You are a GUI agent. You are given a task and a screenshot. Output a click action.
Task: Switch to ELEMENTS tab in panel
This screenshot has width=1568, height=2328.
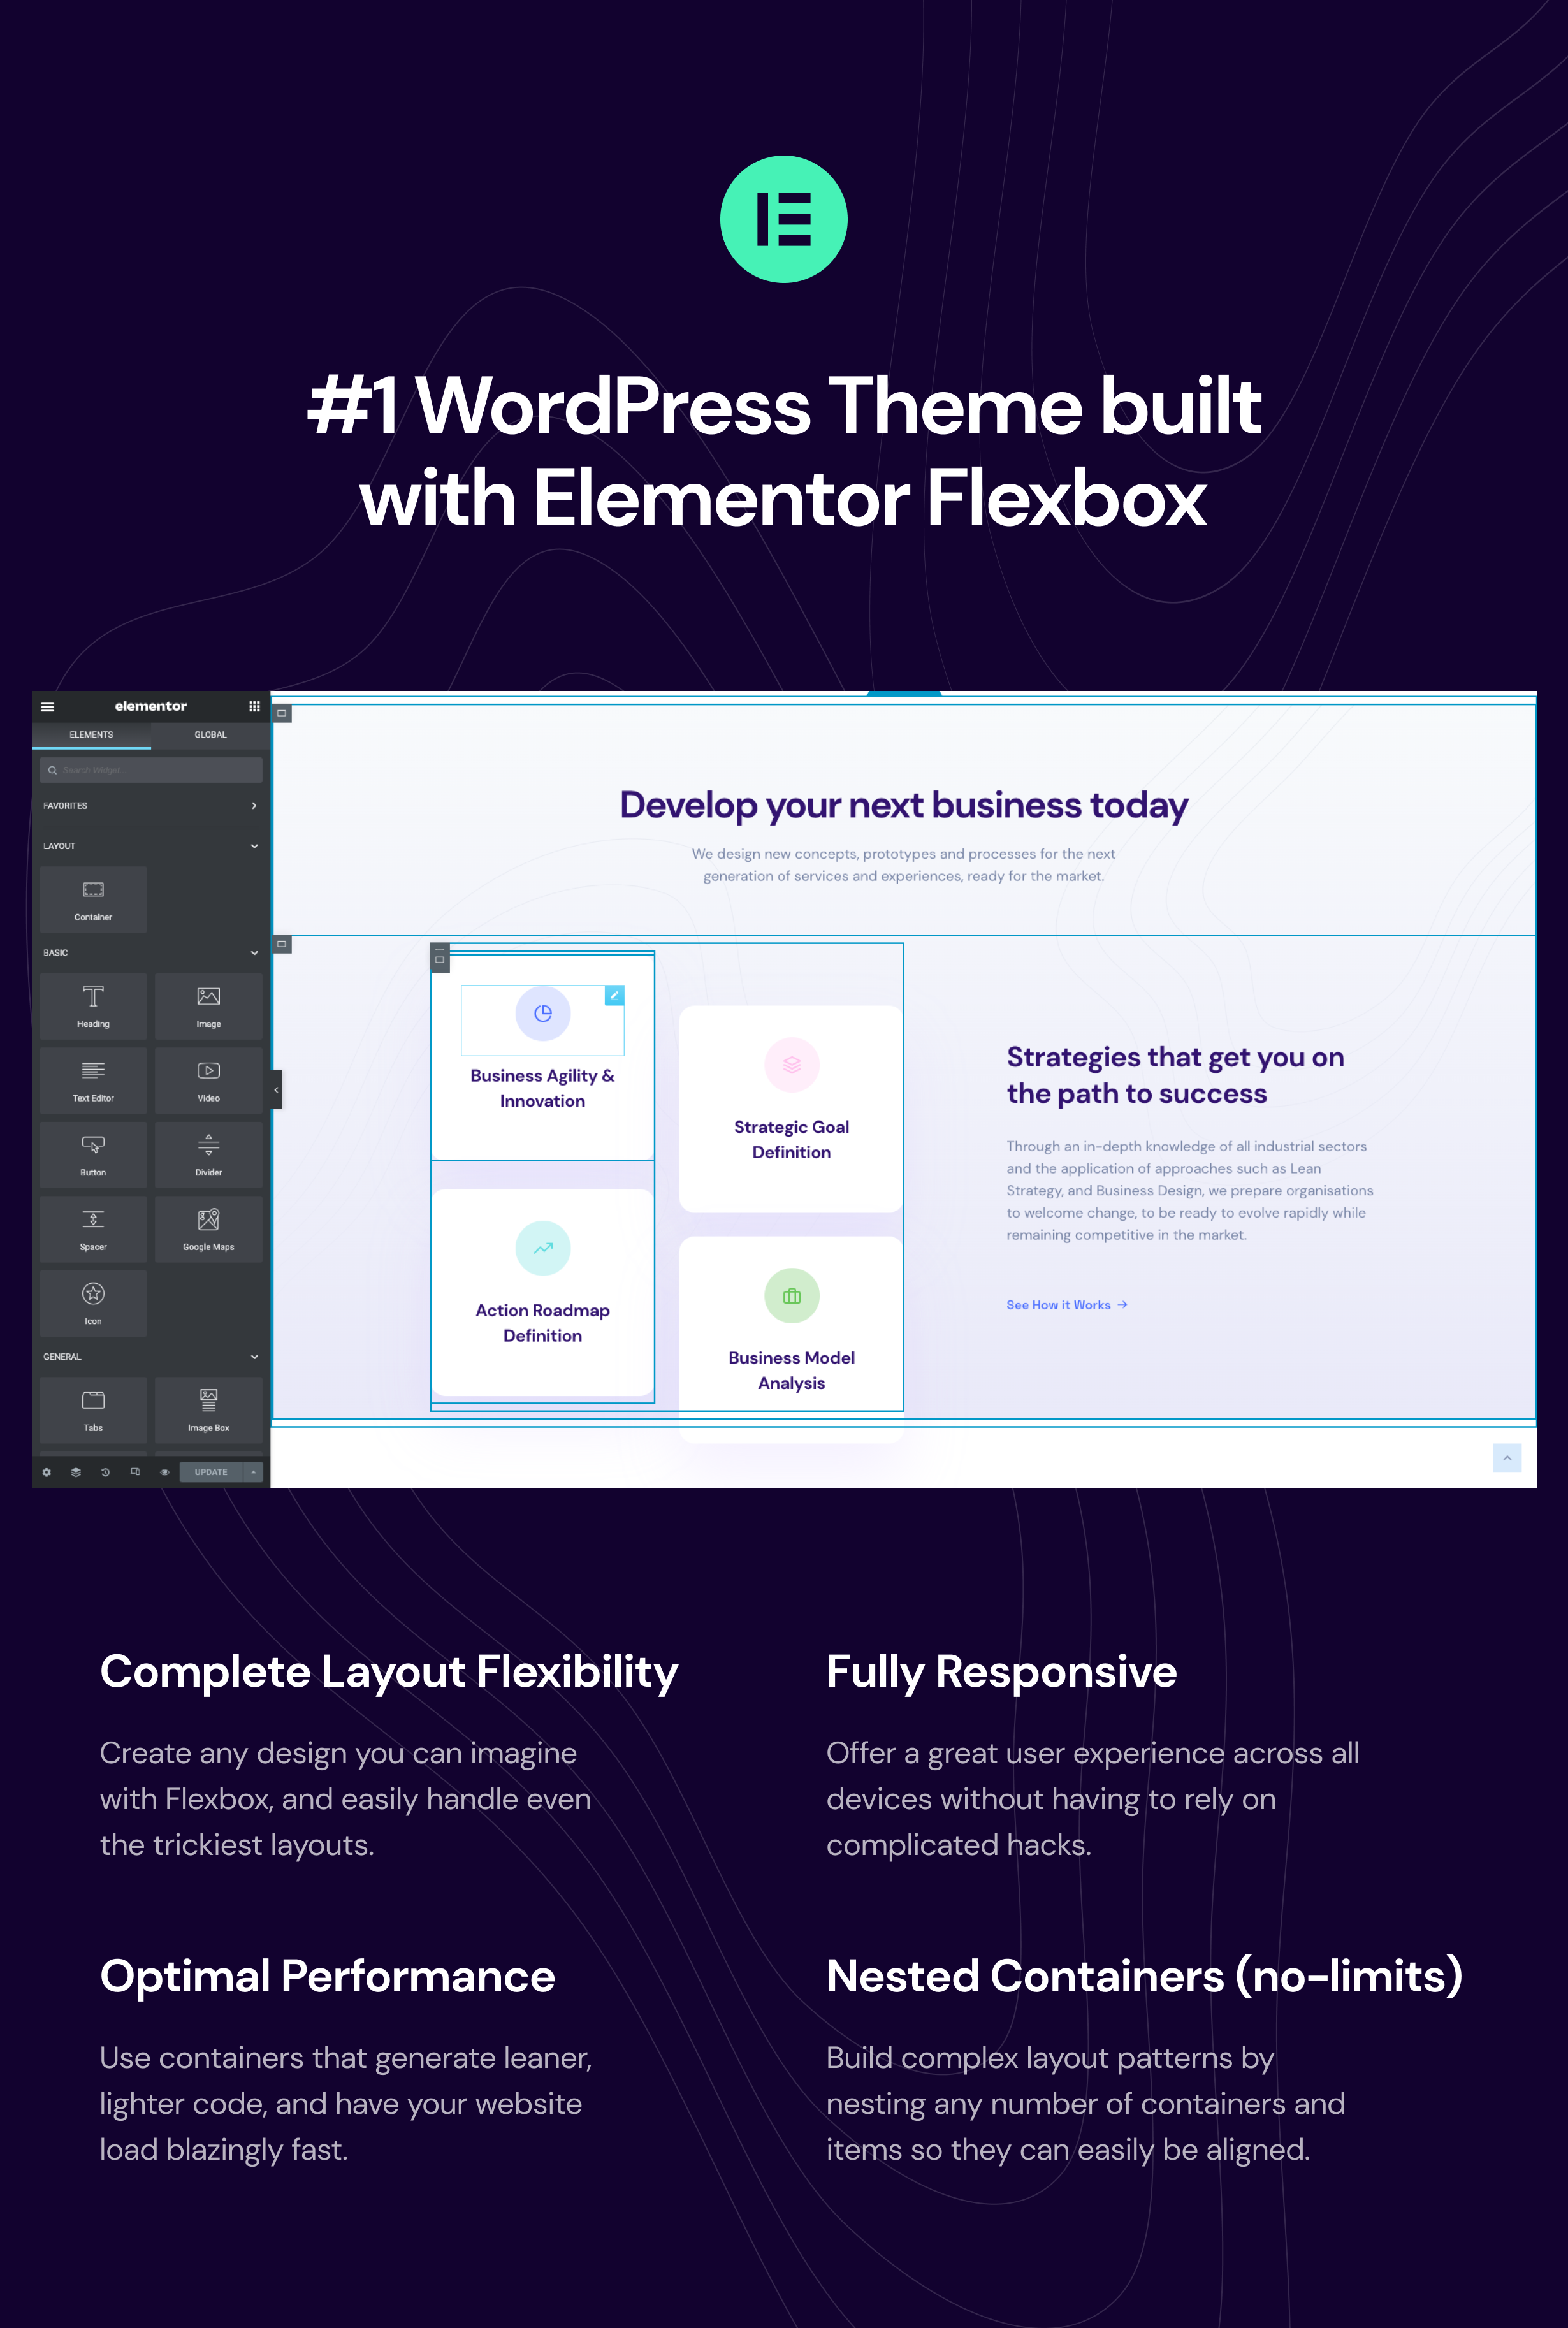tap(91, 735)
